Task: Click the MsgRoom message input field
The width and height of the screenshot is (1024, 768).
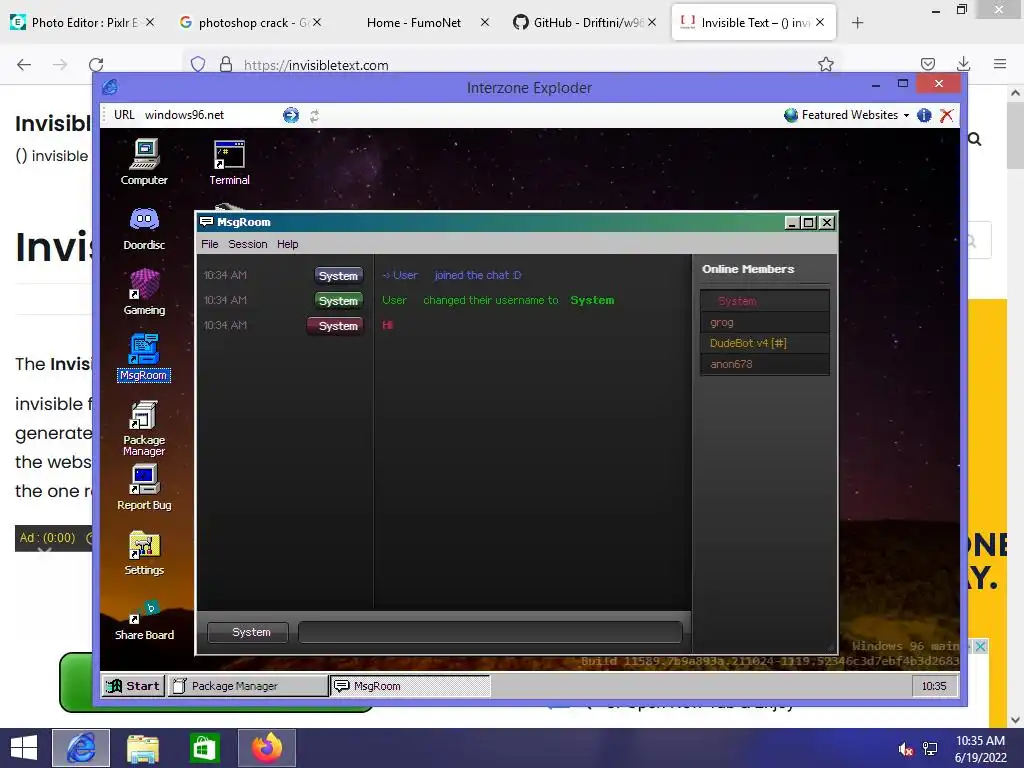Action: tap(490, 632)
